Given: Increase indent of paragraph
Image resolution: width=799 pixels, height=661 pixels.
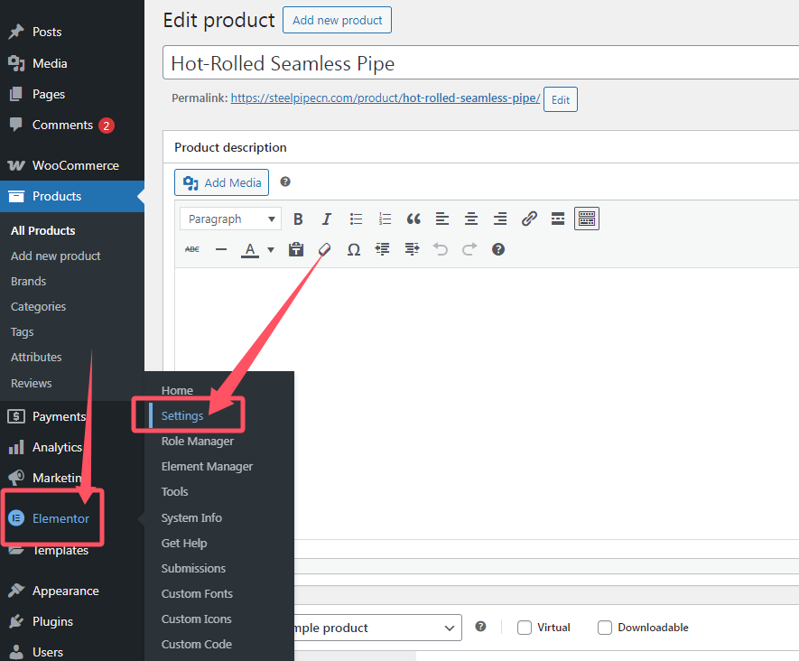Looking at the screenshot, I should pos(412,249).
